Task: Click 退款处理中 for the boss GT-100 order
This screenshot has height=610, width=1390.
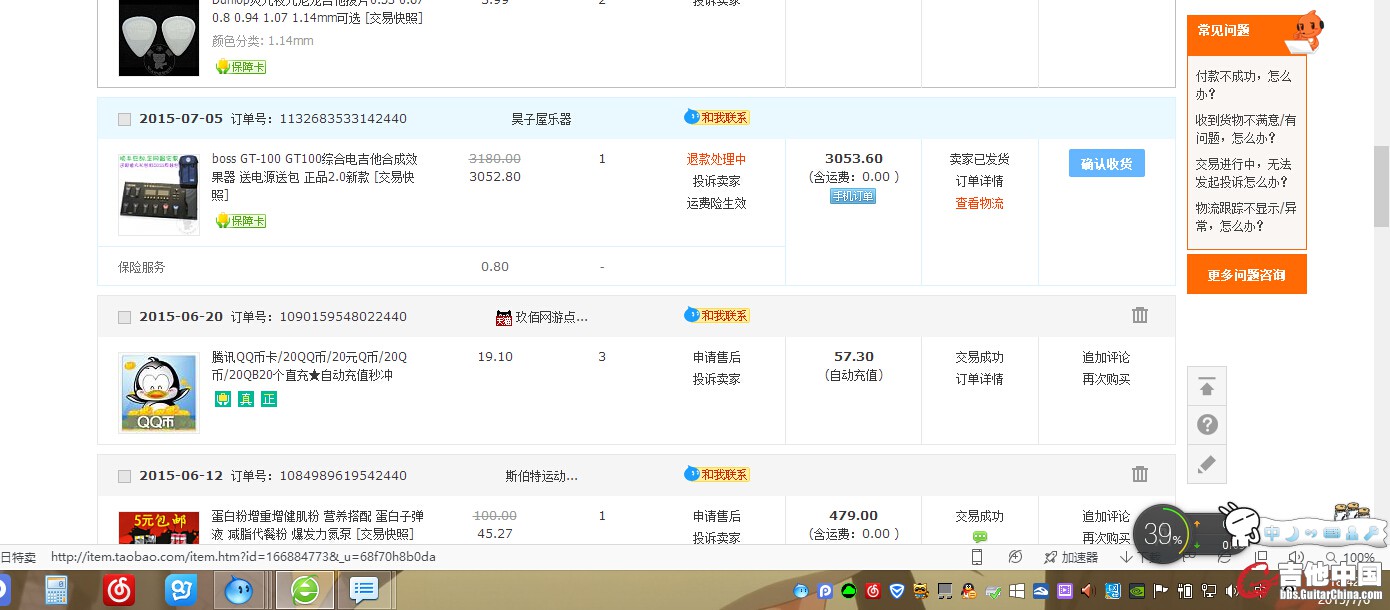Action: tap(716, 159)
